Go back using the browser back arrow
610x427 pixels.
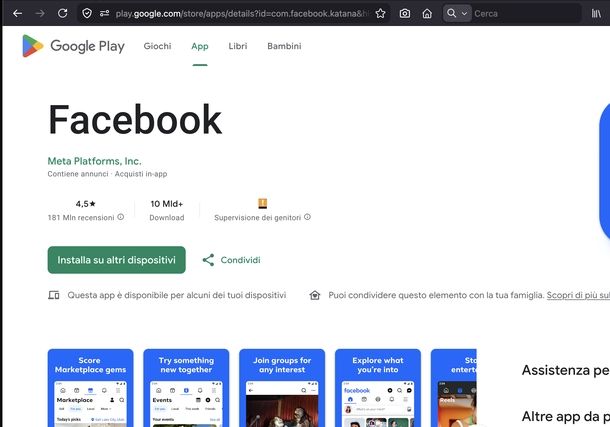[18, 14]
